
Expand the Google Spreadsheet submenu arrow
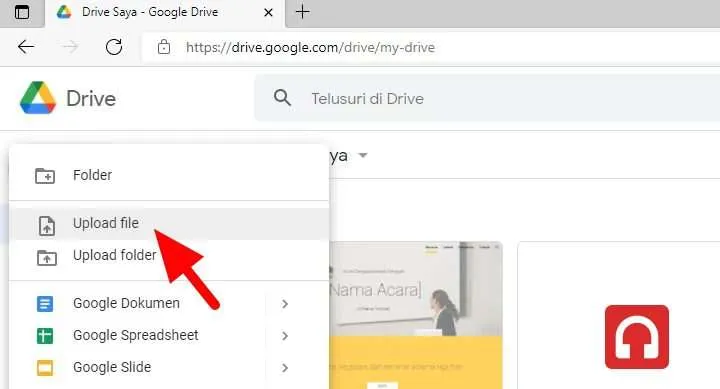(x=285, y=336)
